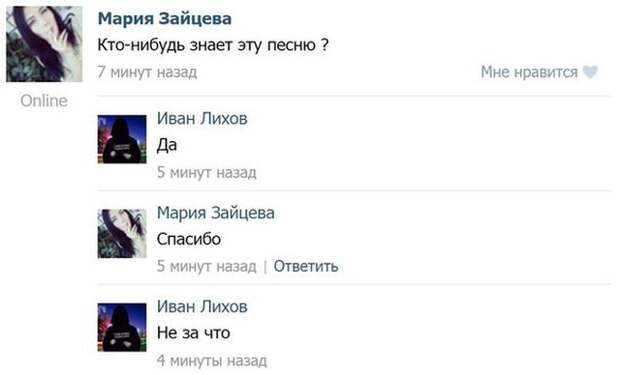This screenshot has width=620, height=375.
Task: Click the Спасибо comment text
Action: tap(189, 239)
